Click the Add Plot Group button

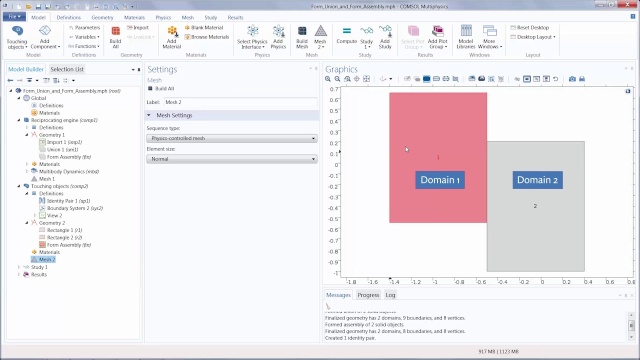[438, 37]
